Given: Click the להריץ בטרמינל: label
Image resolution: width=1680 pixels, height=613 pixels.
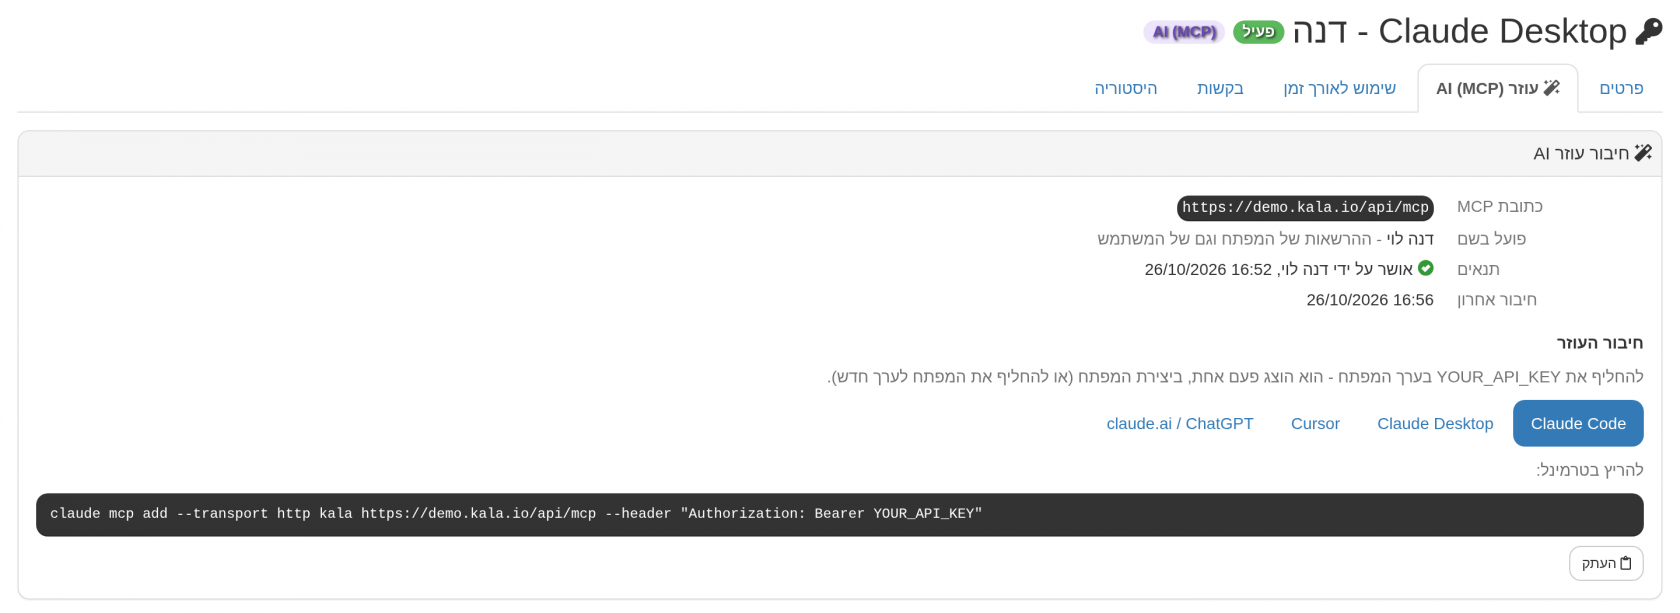Looking at the screenshot, I should (x=1590, y=470).
